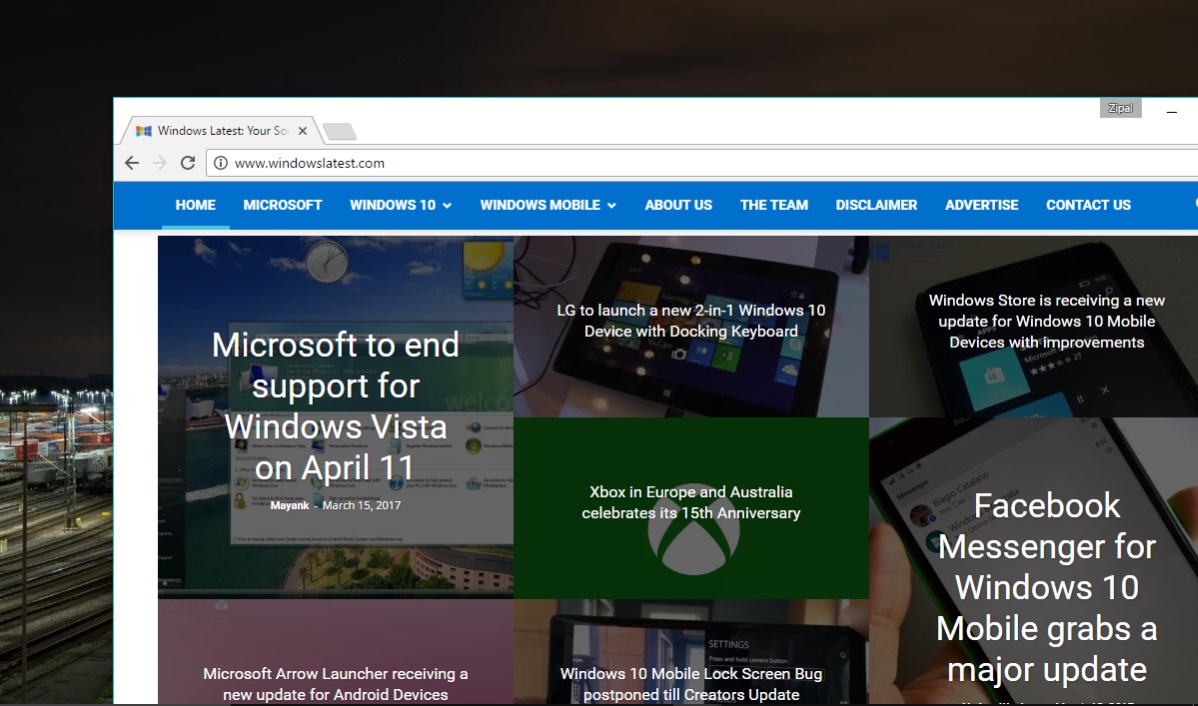Click the Zipal profile button
This screenshot has width=1198, height=706.
(1121, 108)
